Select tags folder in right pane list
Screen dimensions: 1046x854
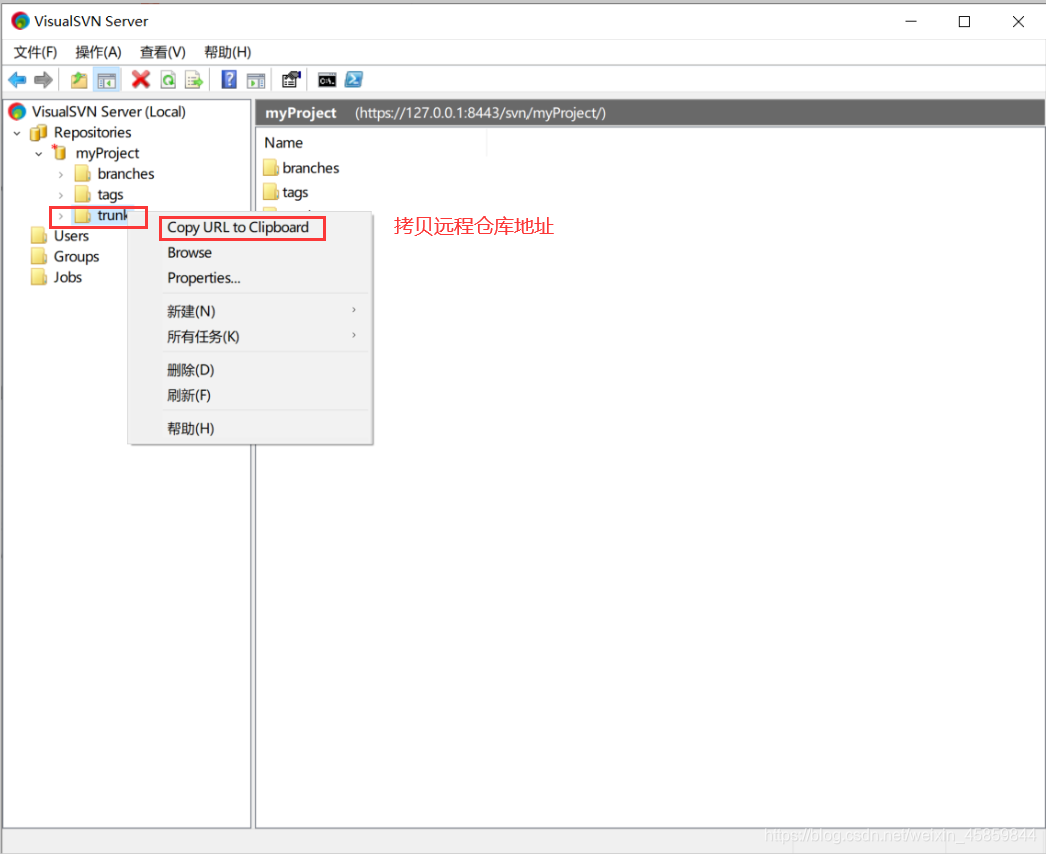286,192
